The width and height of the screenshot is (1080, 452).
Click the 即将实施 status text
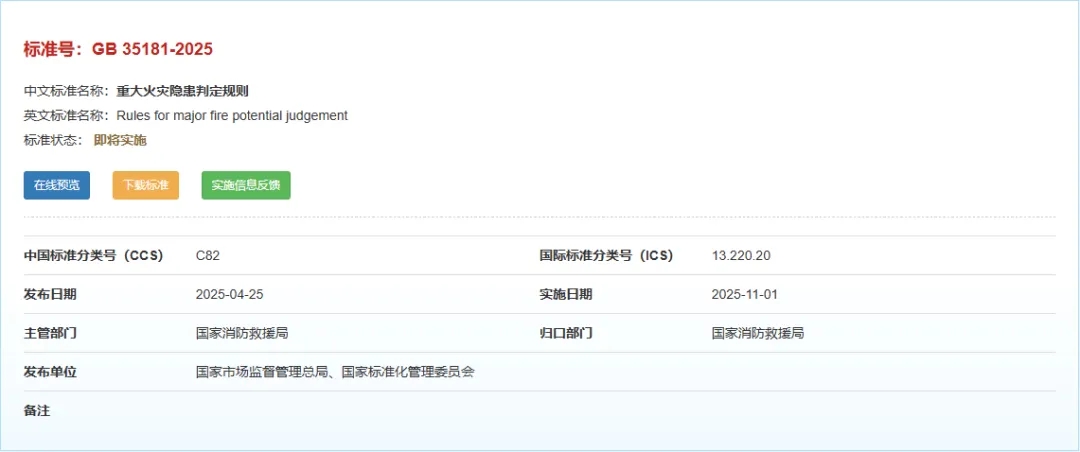pyautogui.click(x=120, y=140)
